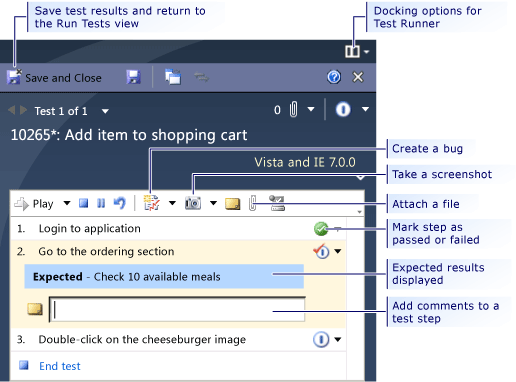516x382 pixels.
Task: Click title 10265*: Add item to shopping cart
Action: click(x=129, y=135)
